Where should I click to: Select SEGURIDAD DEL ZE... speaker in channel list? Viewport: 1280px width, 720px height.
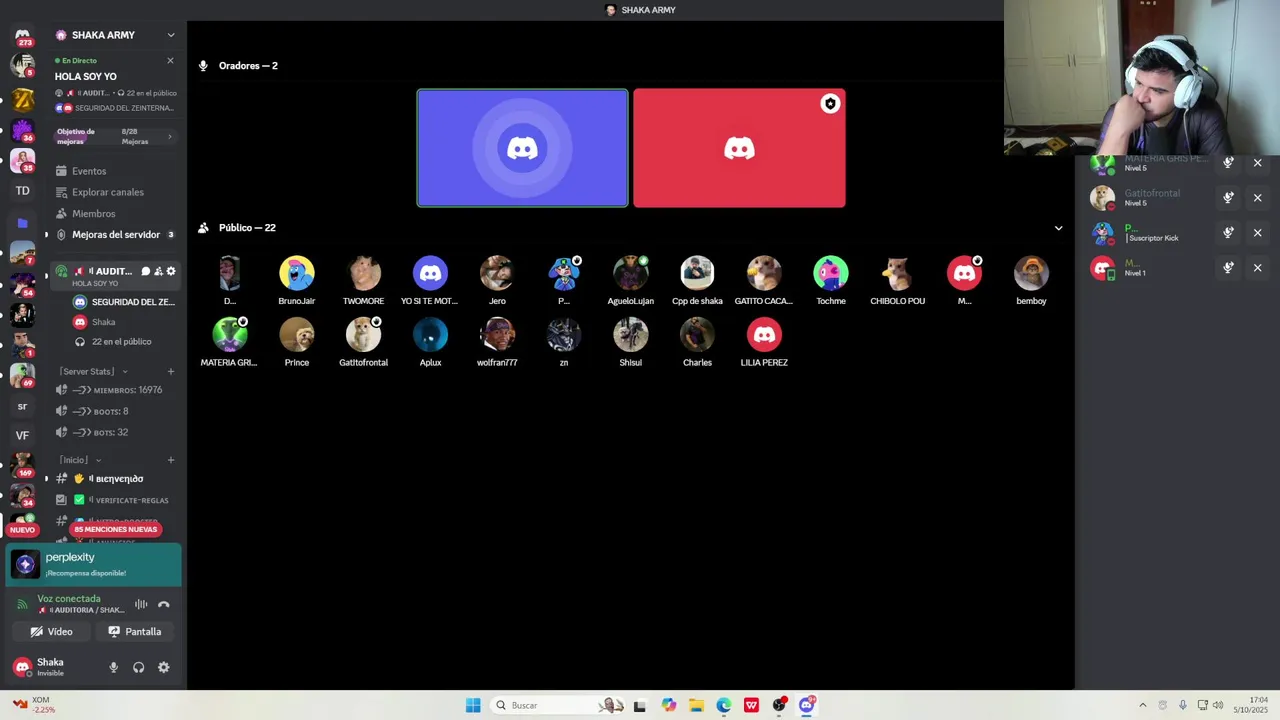coord(123,302)
